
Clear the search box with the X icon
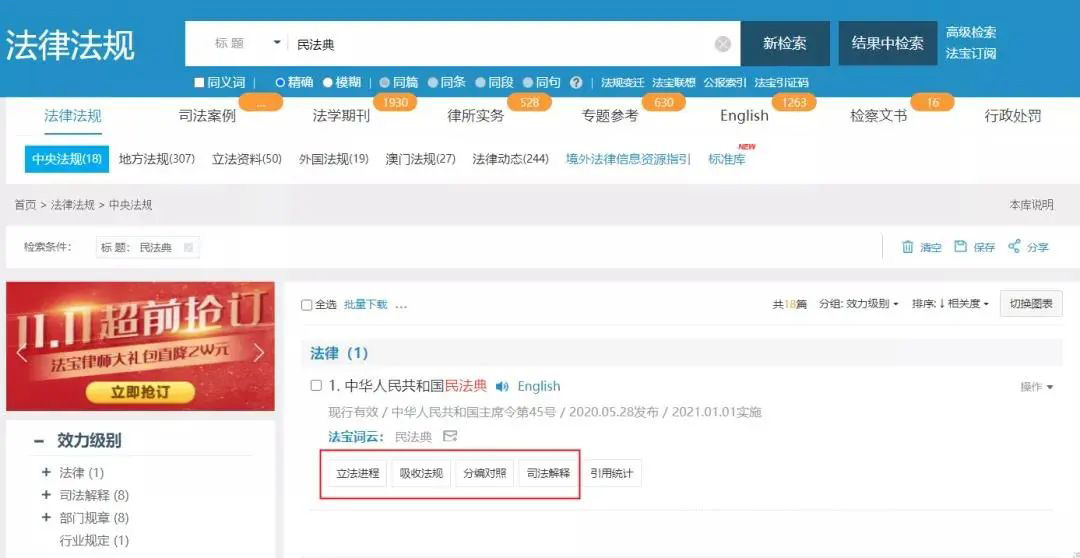(x=722, y=44)
